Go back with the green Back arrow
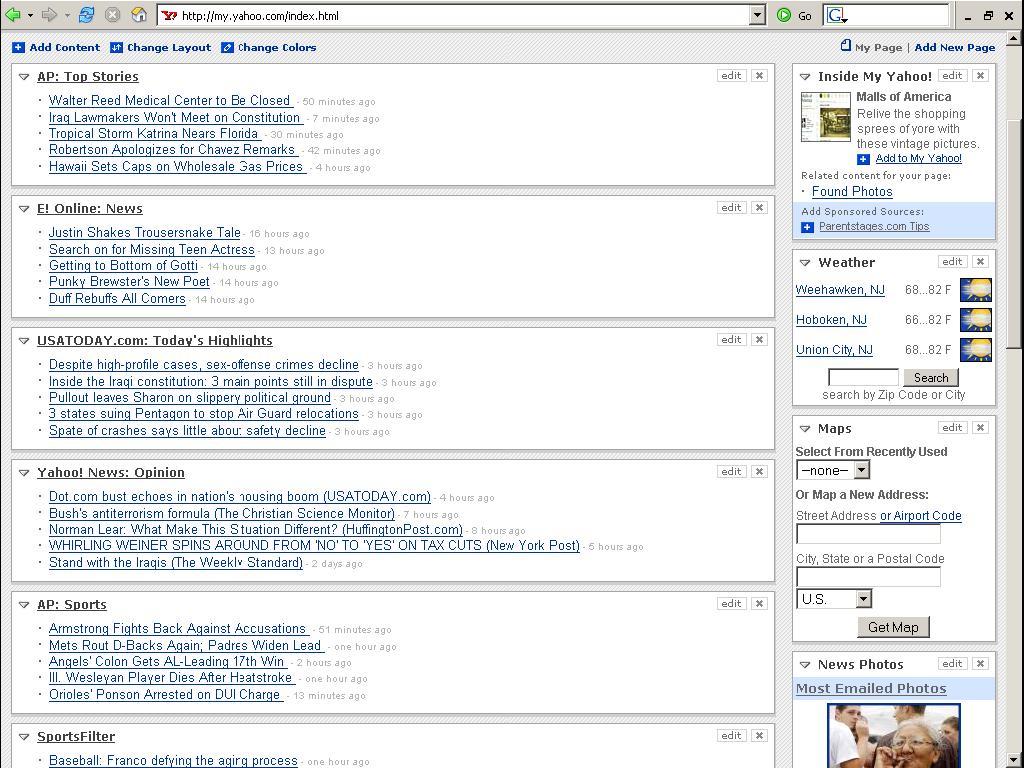This screenshot has height=768, width=1024. [x=12, y=15]
